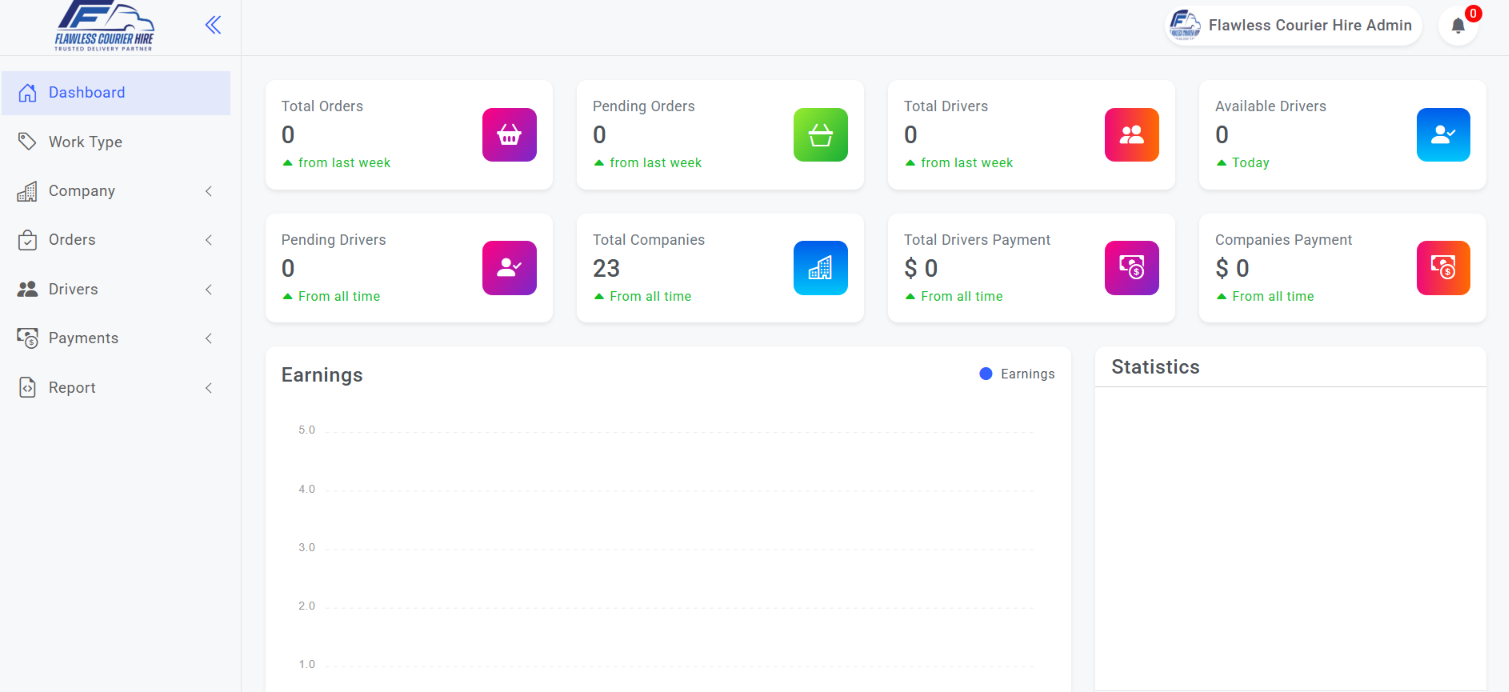Click the notification bell icon
The width and height of the screenshot is (1509, 692).
[1457, 26]
